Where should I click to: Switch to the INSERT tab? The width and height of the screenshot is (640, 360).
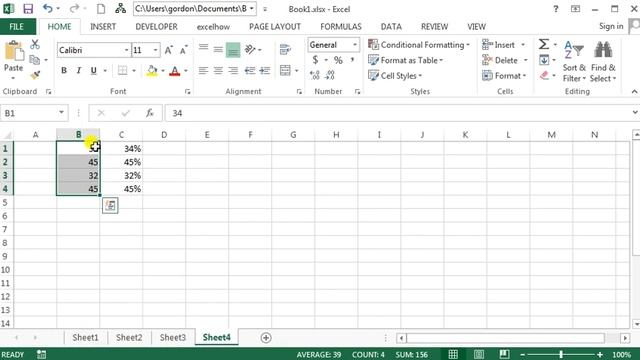pyautogui.click(x=103, y=27)
